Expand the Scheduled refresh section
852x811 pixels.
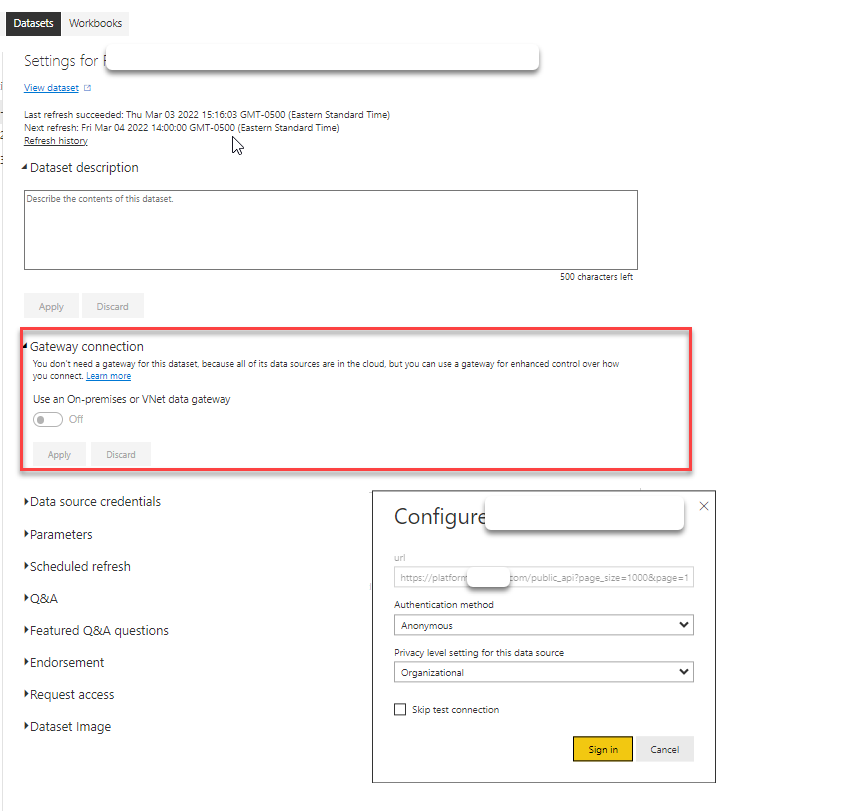point(77,567)
